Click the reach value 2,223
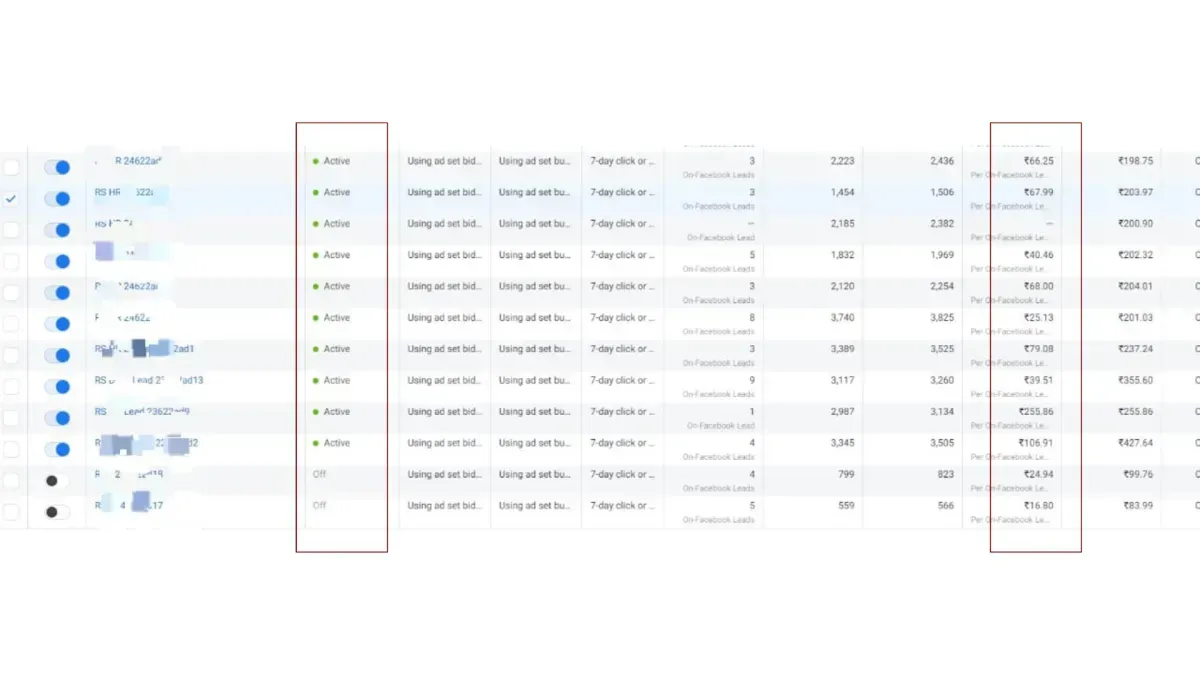 tap(842, 160)
